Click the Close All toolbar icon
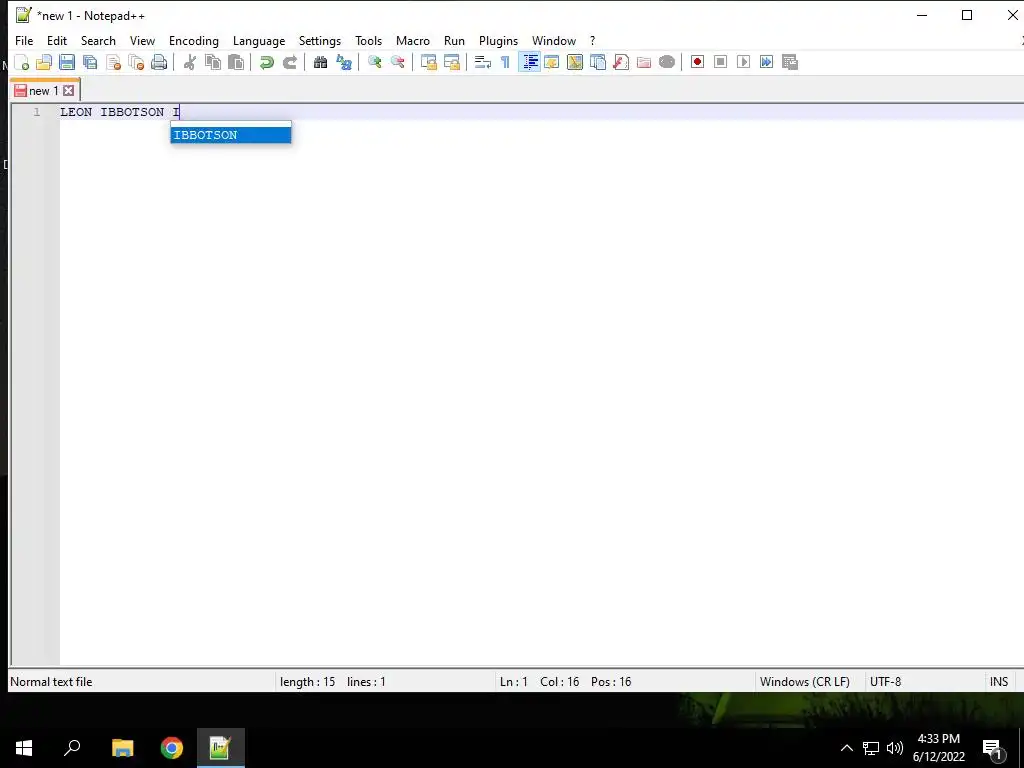This screenshot has width=1024, height=768. pyautogui.click(x=136, y=63)
